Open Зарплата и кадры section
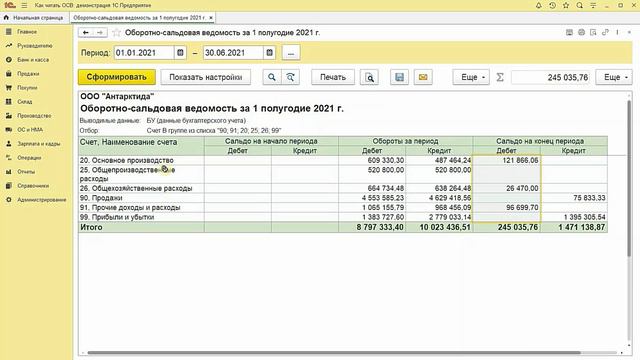 click(x=38, y=144)
